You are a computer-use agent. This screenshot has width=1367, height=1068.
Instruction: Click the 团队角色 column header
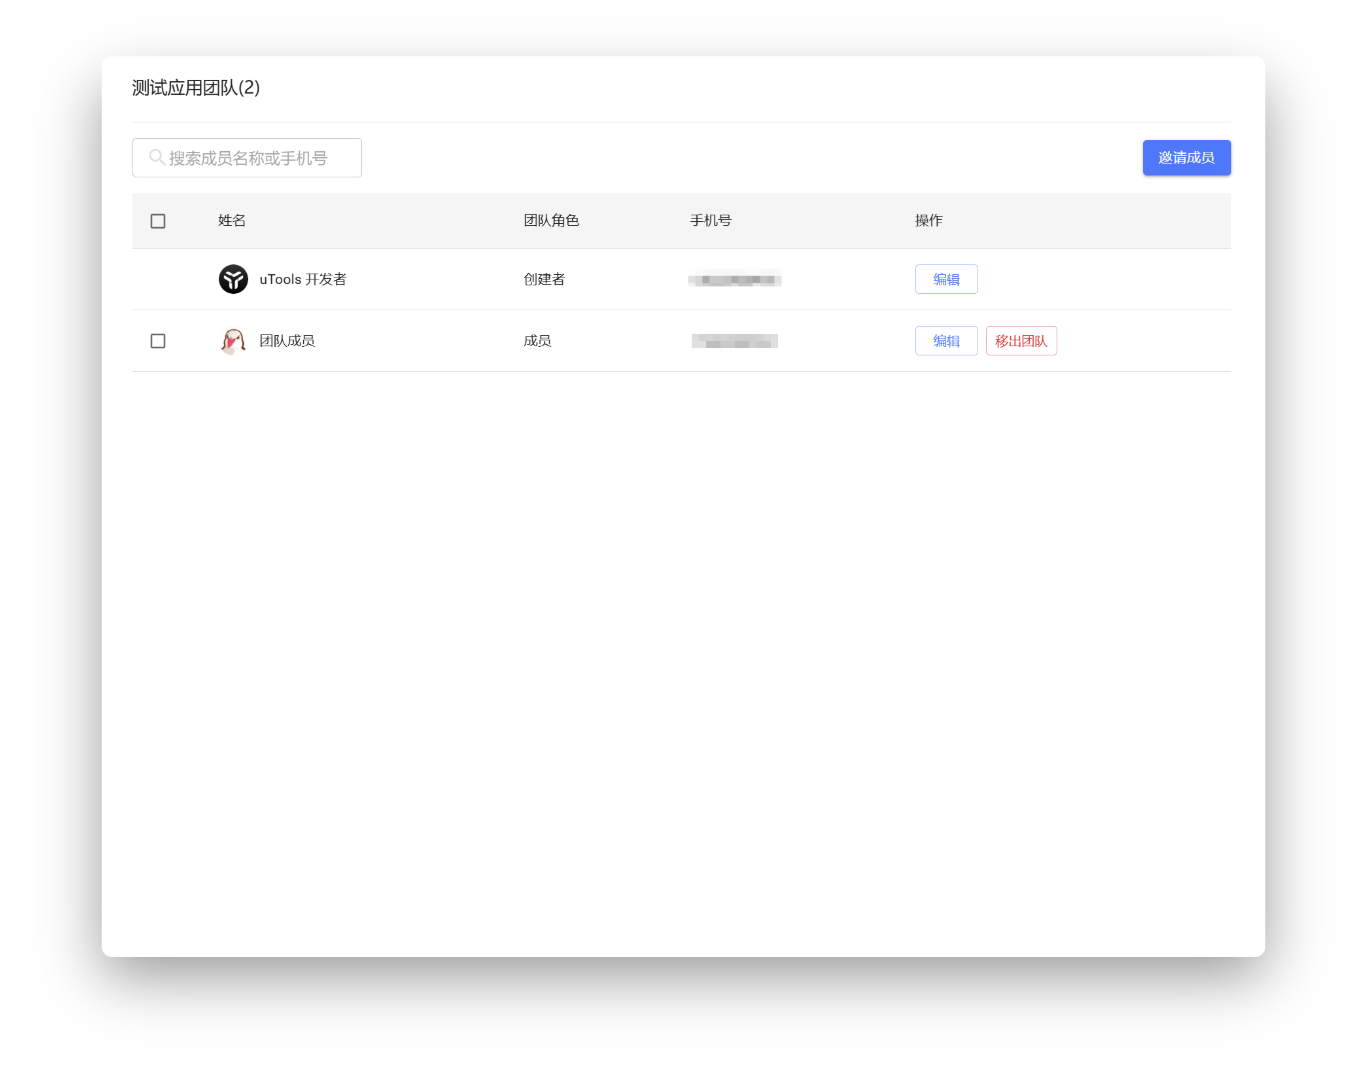click(551, 221)
